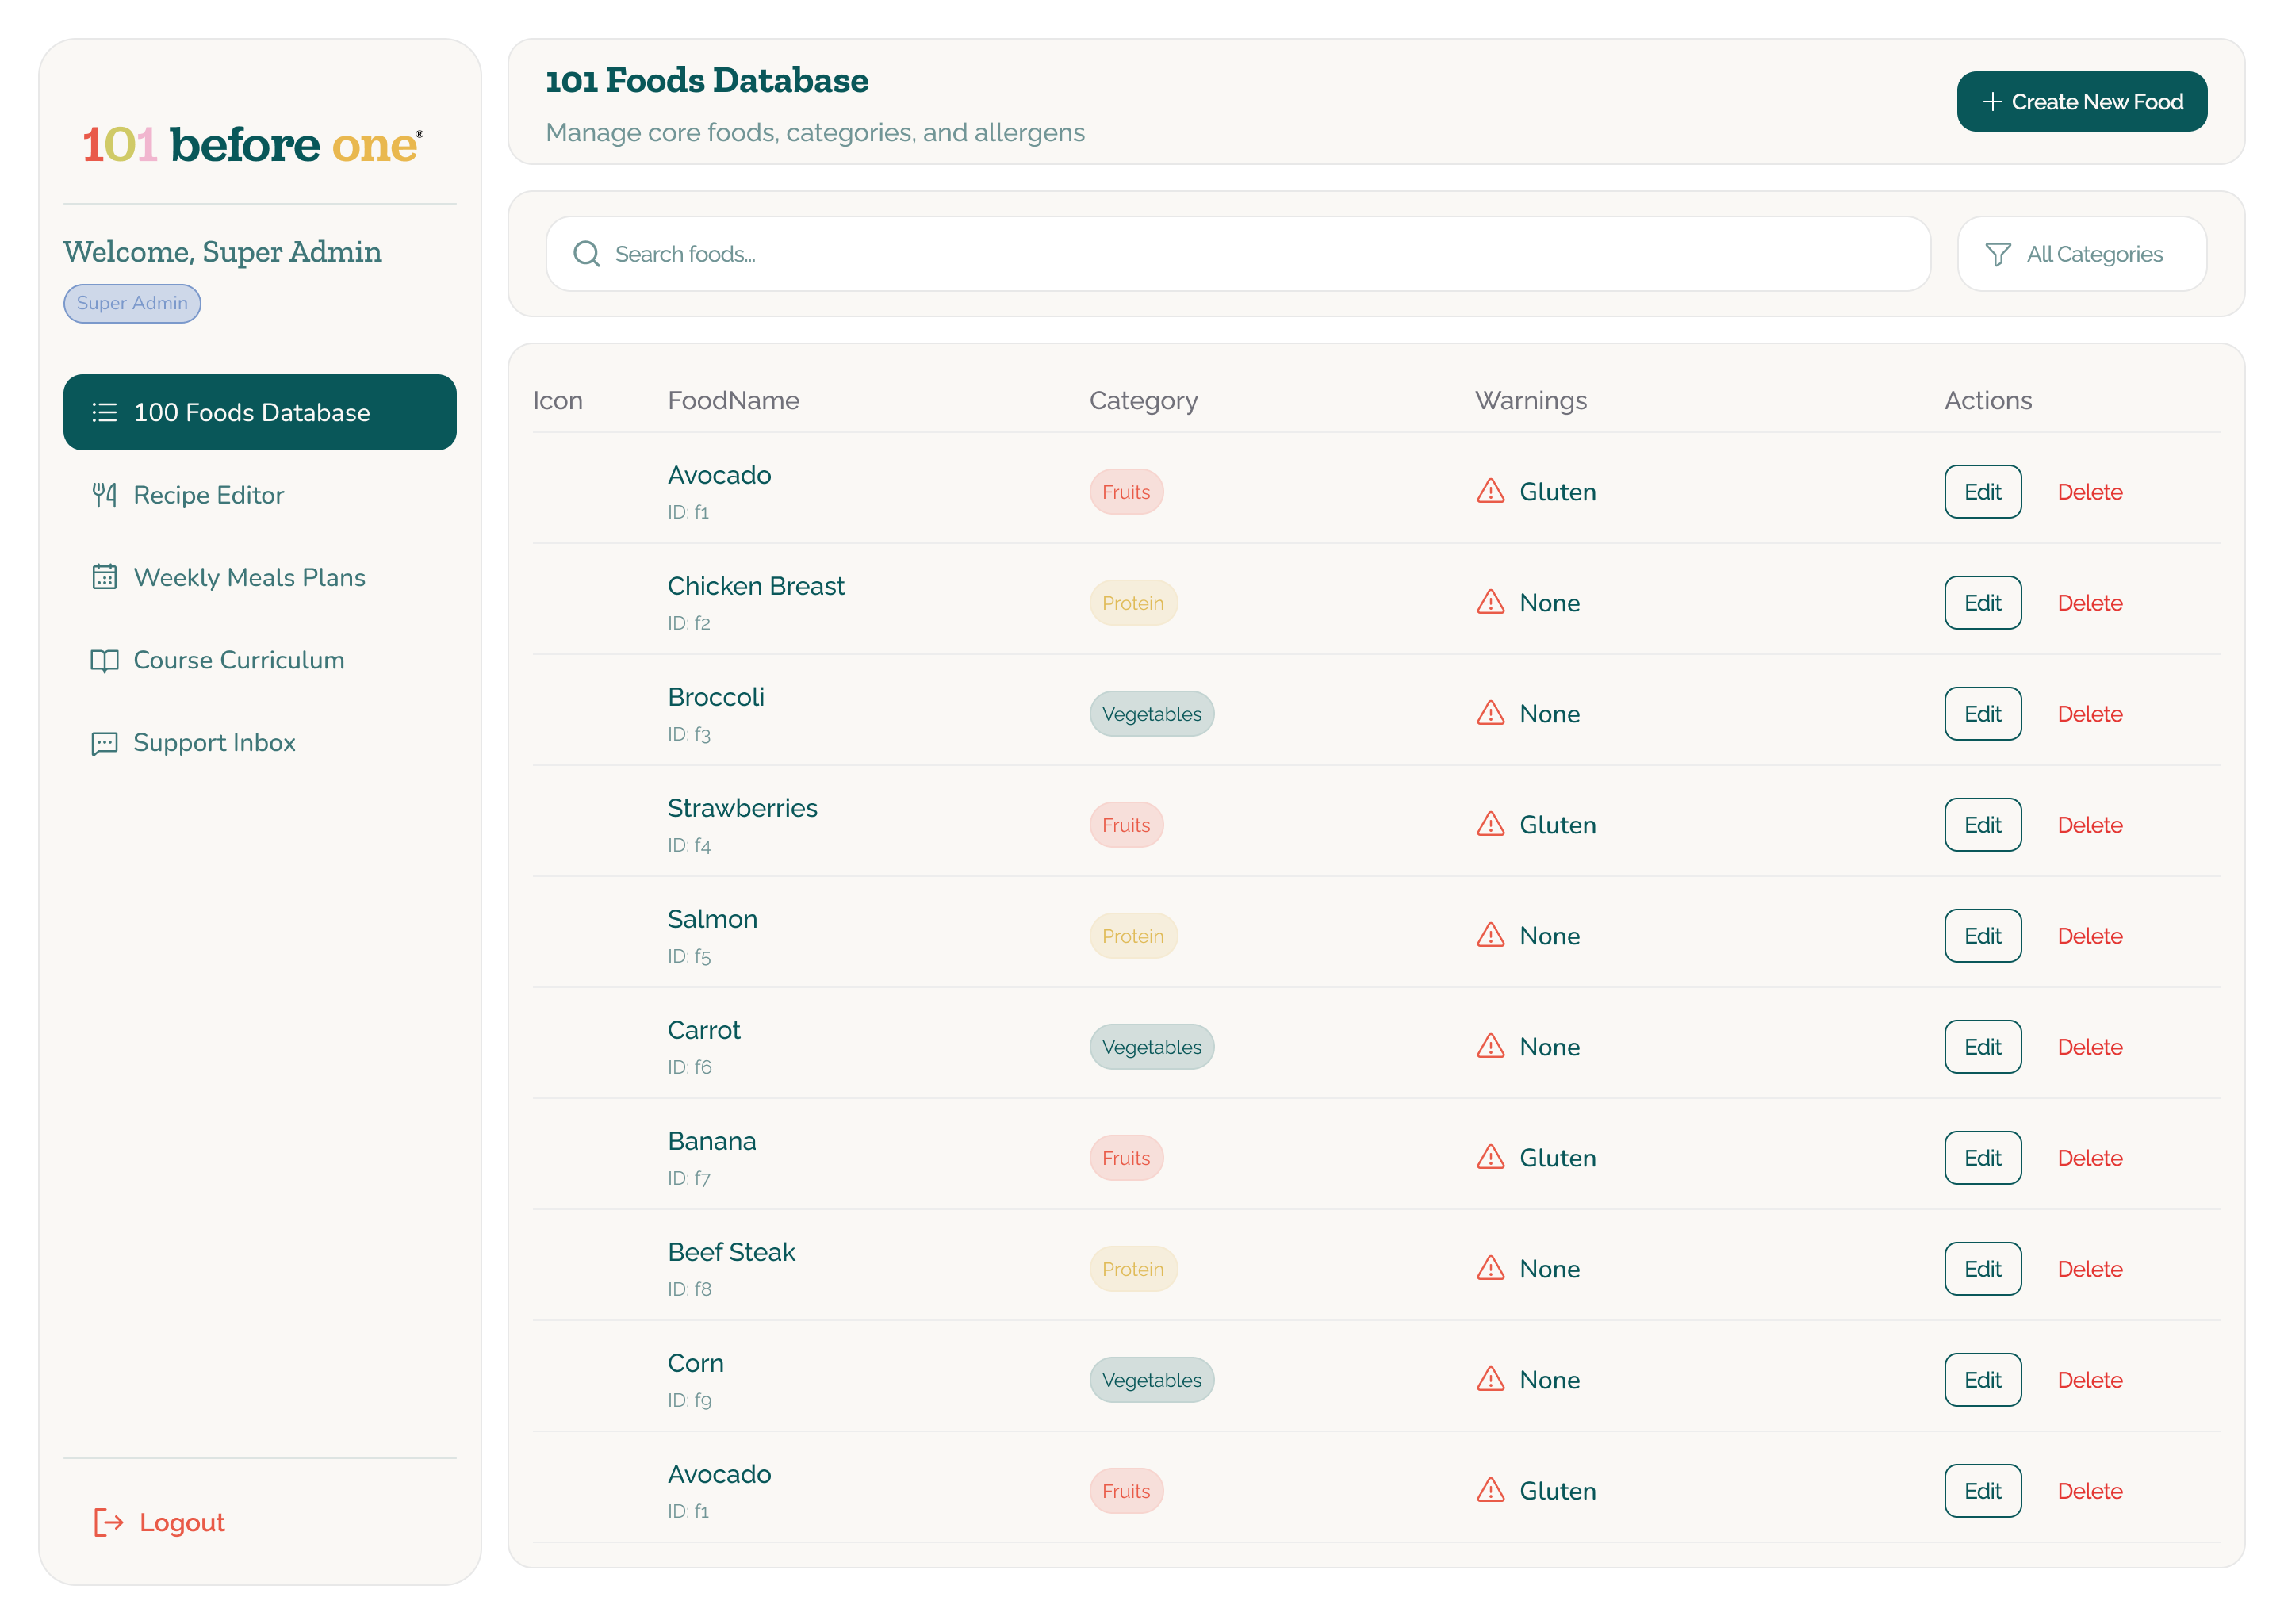Viewport: 2284px width, 1624px height.
Task: Click the warning triangle in Chicken Breast row
Action: pos(1490,602)
